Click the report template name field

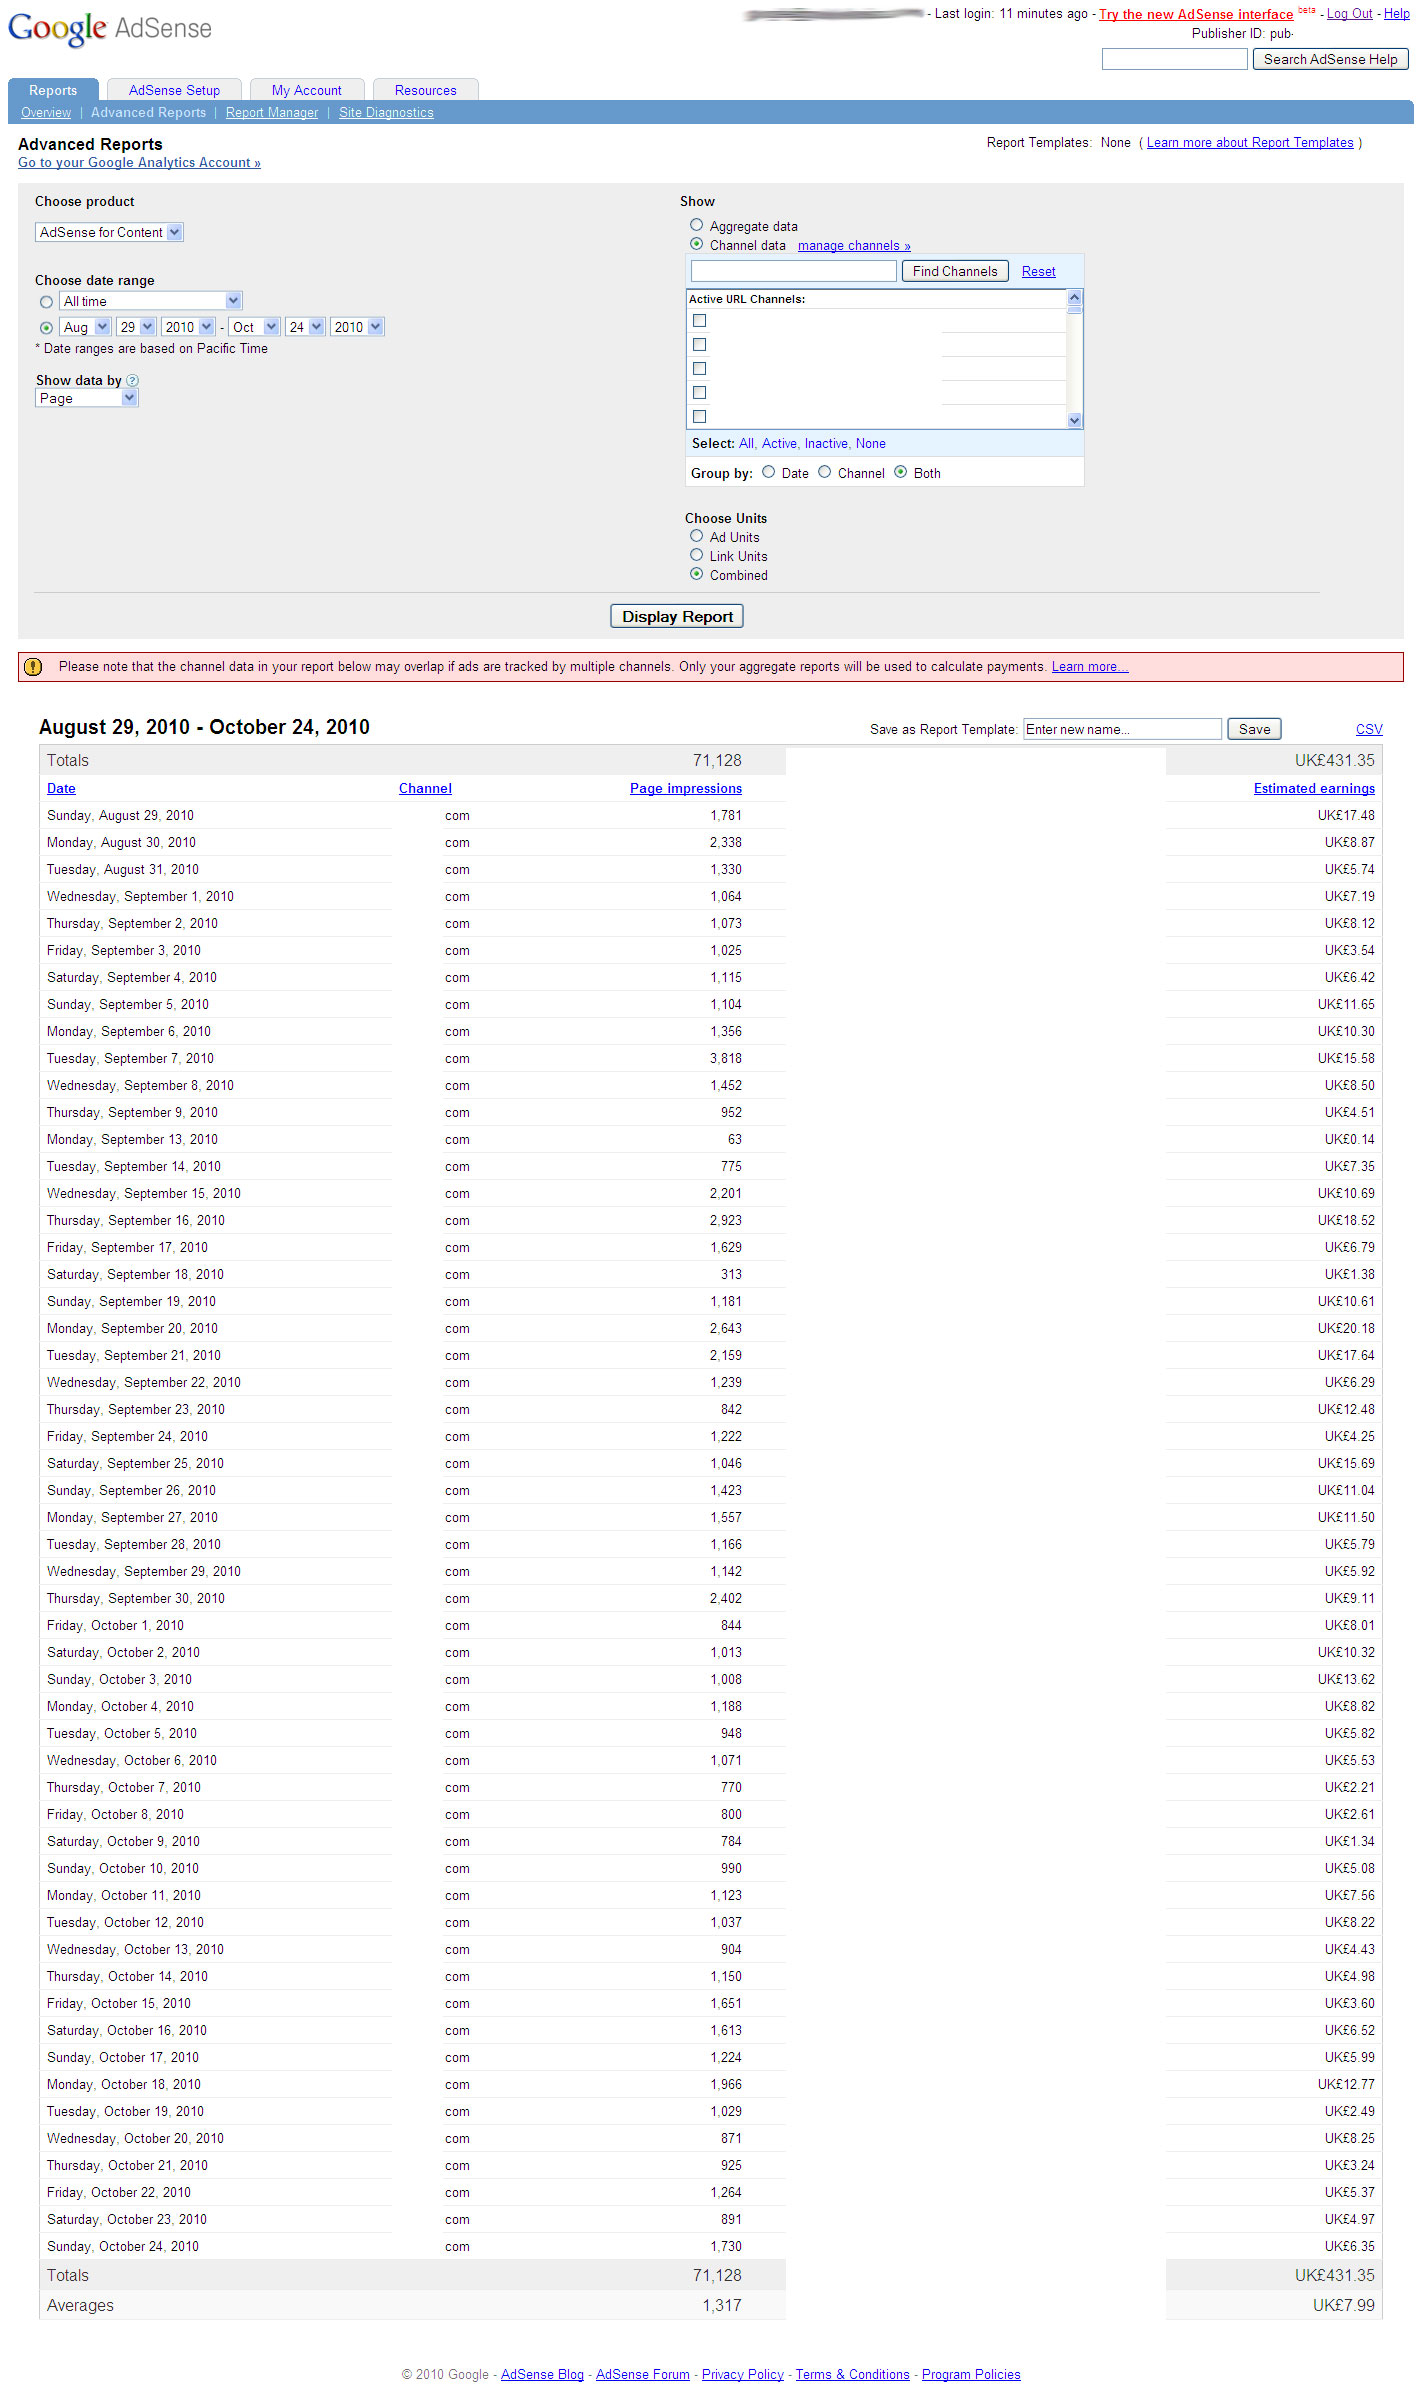[x=1121, y=729]
